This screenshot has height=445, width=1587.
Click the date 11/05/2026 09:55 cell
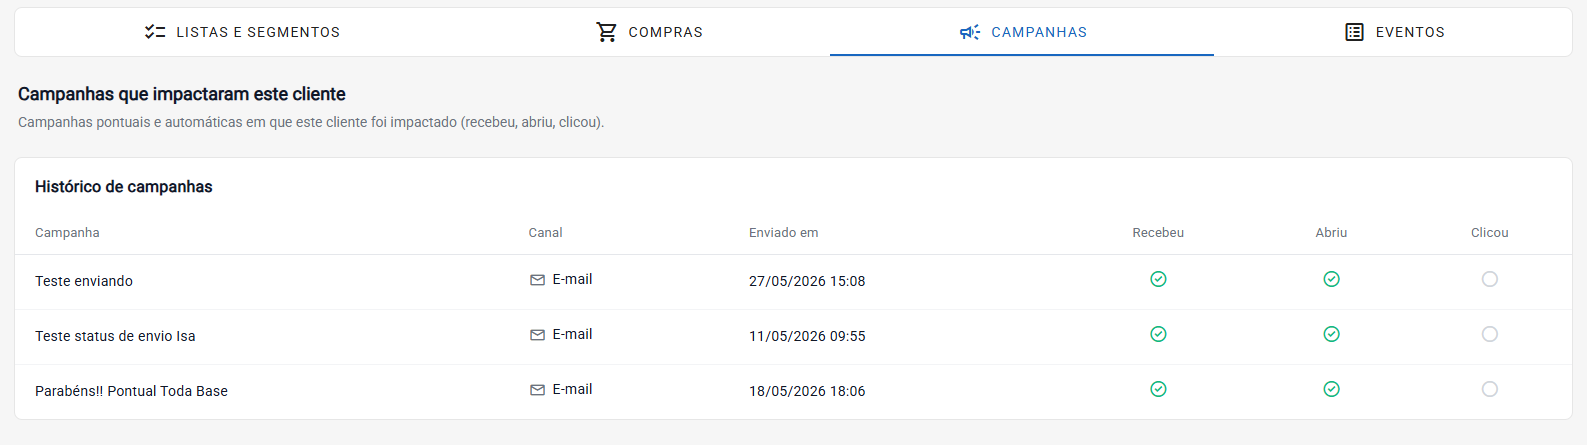pyautogui.click(x=807, y=336)
